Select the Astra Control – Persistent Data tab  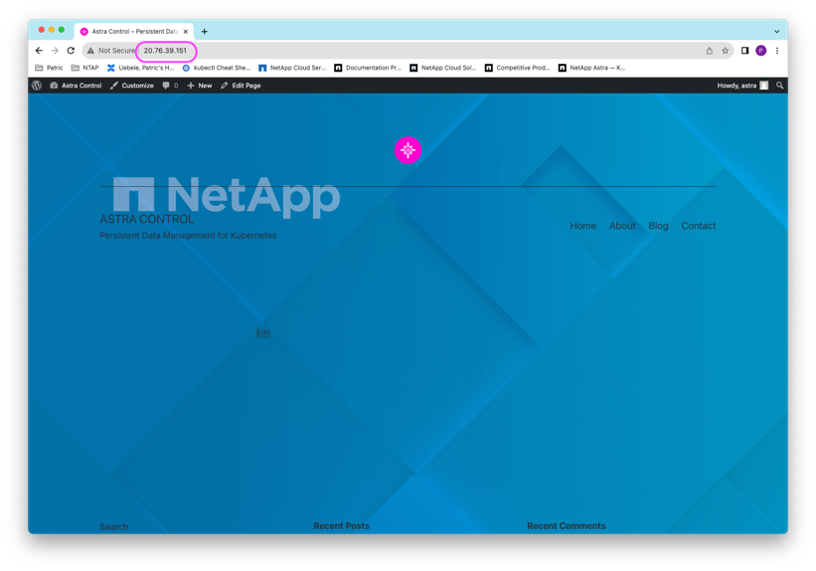pos(134,32)
